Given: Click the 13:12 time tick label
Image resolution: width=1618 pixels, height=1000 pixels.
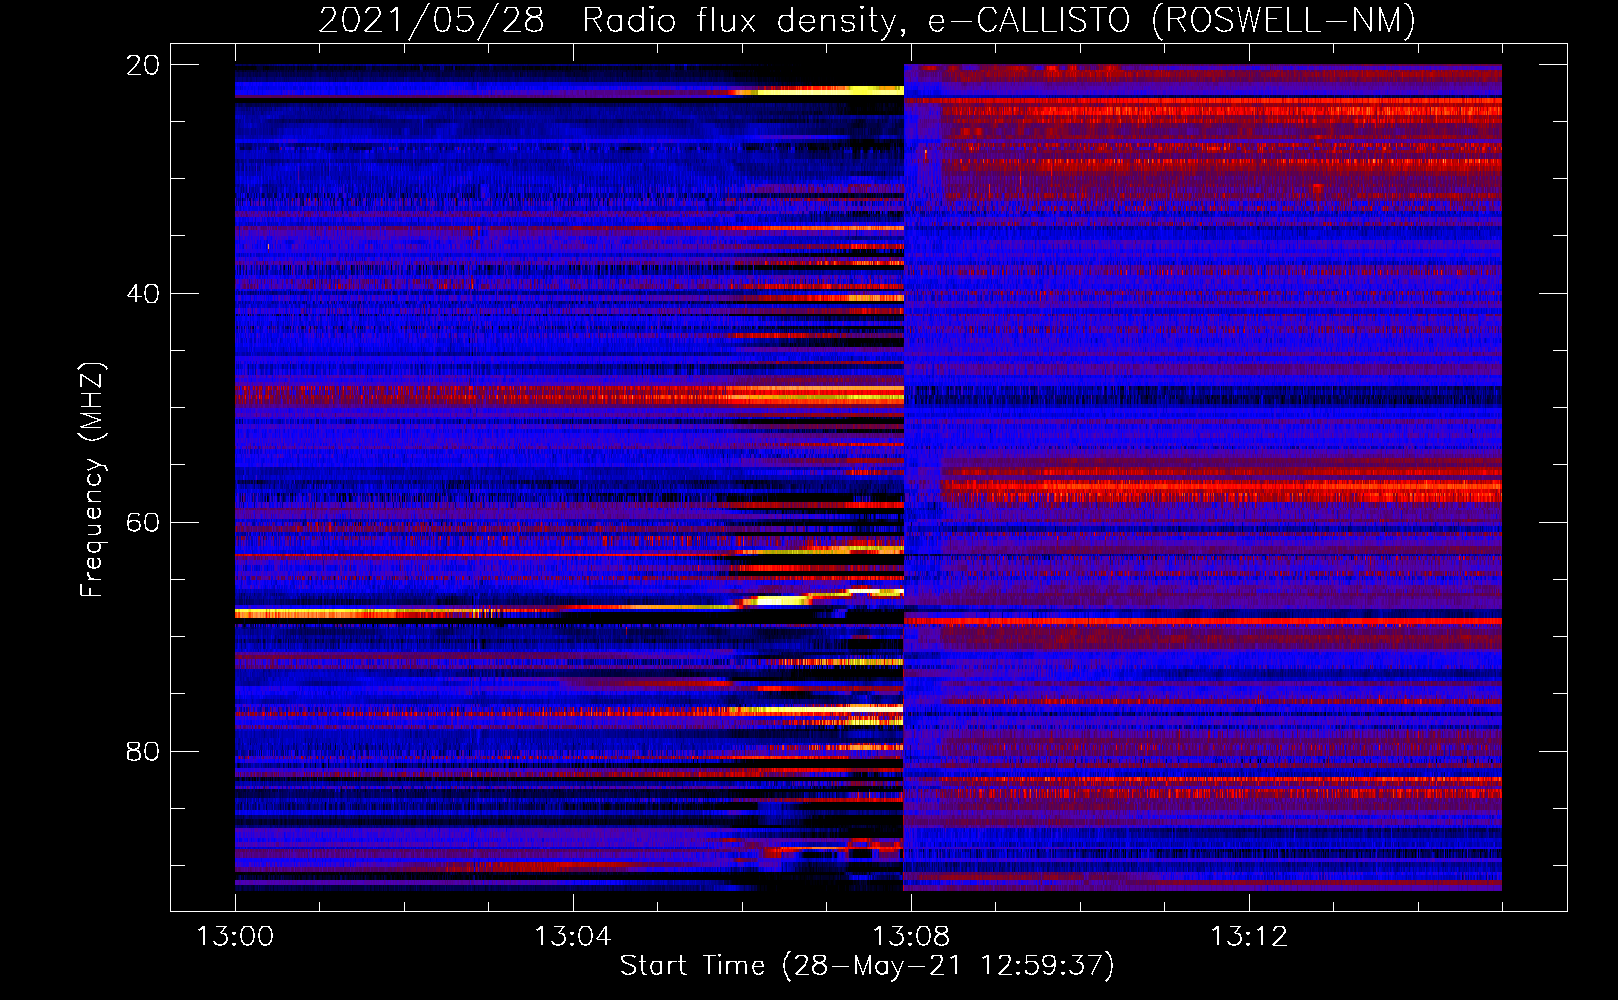Looking at the screenshot, I should click(x=1249, y=936).
